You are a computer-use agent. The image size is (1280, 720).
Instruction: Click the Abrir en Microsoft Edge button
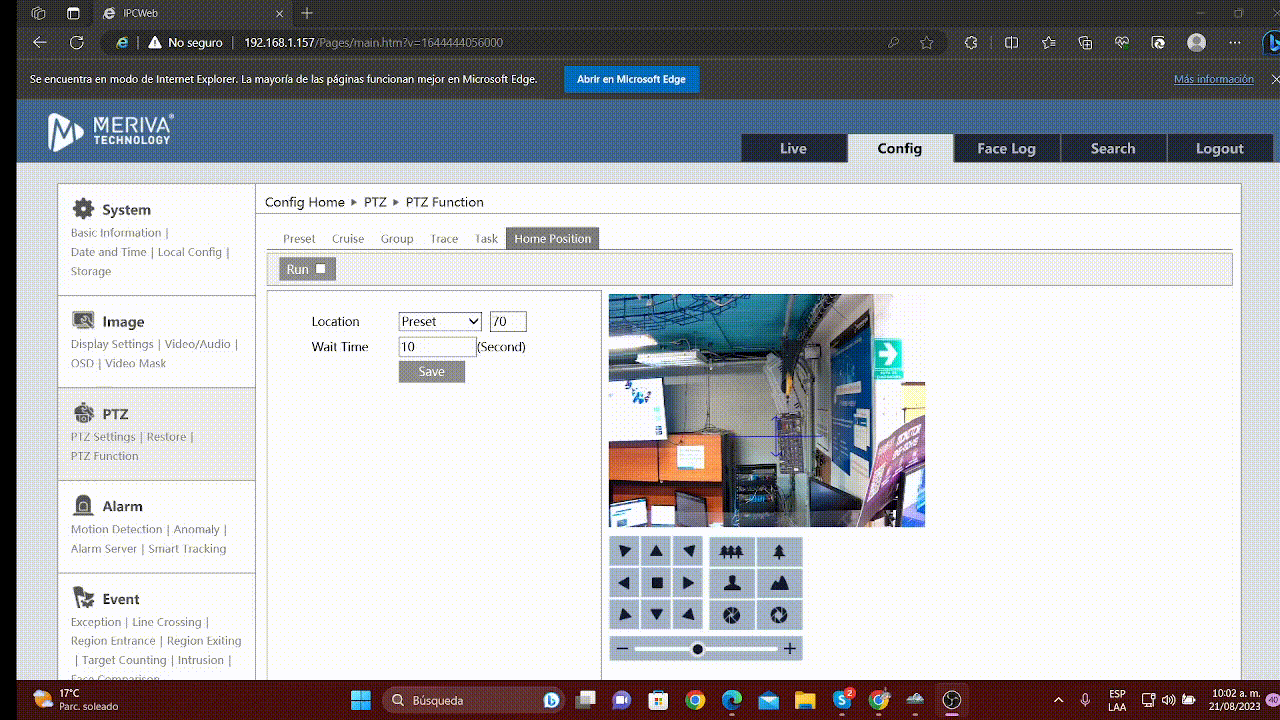coord(631,79)
